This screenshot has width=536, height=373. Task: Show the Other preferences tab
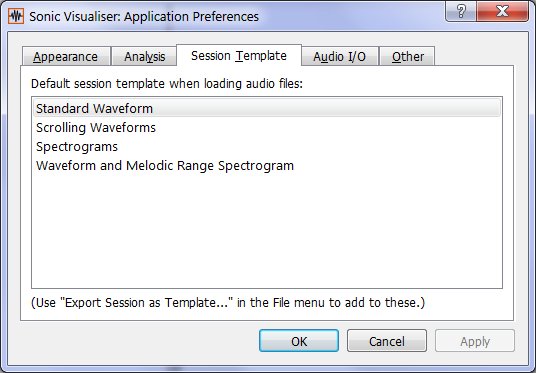tap(407, 56)
